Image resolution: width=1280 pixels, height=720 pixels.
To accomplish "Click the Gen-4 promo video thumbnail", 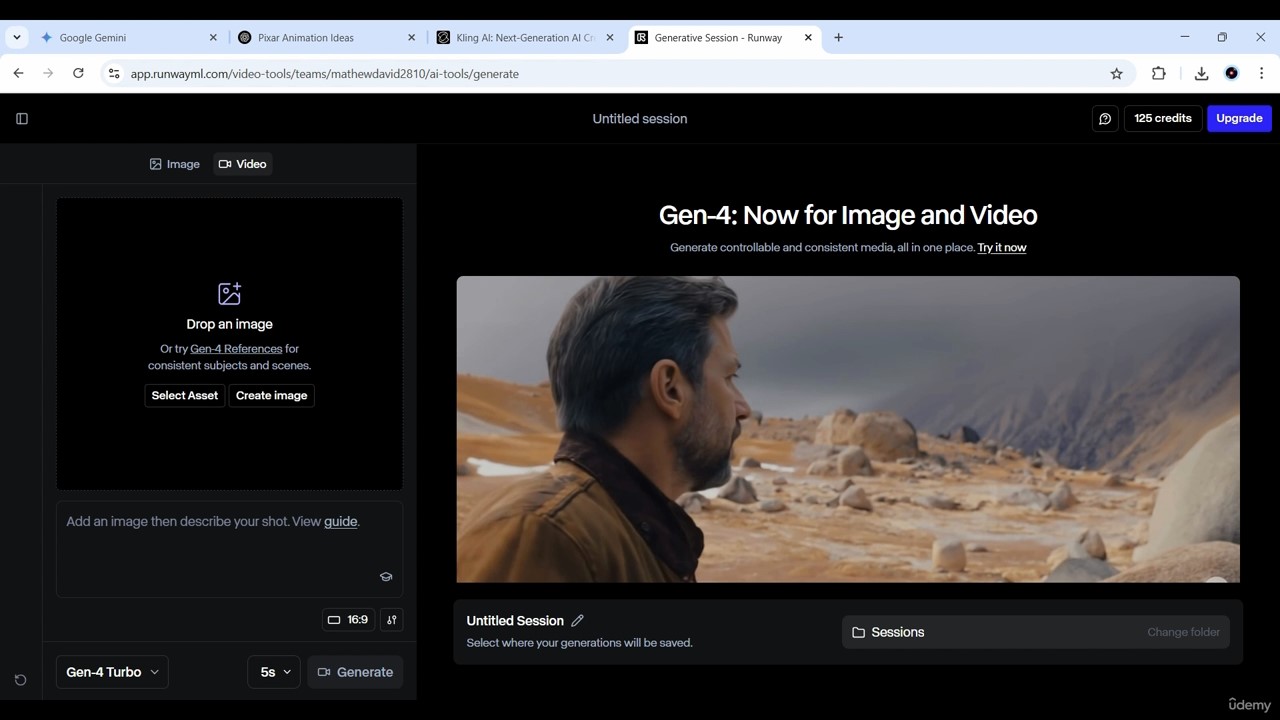I will pos(848,429).
